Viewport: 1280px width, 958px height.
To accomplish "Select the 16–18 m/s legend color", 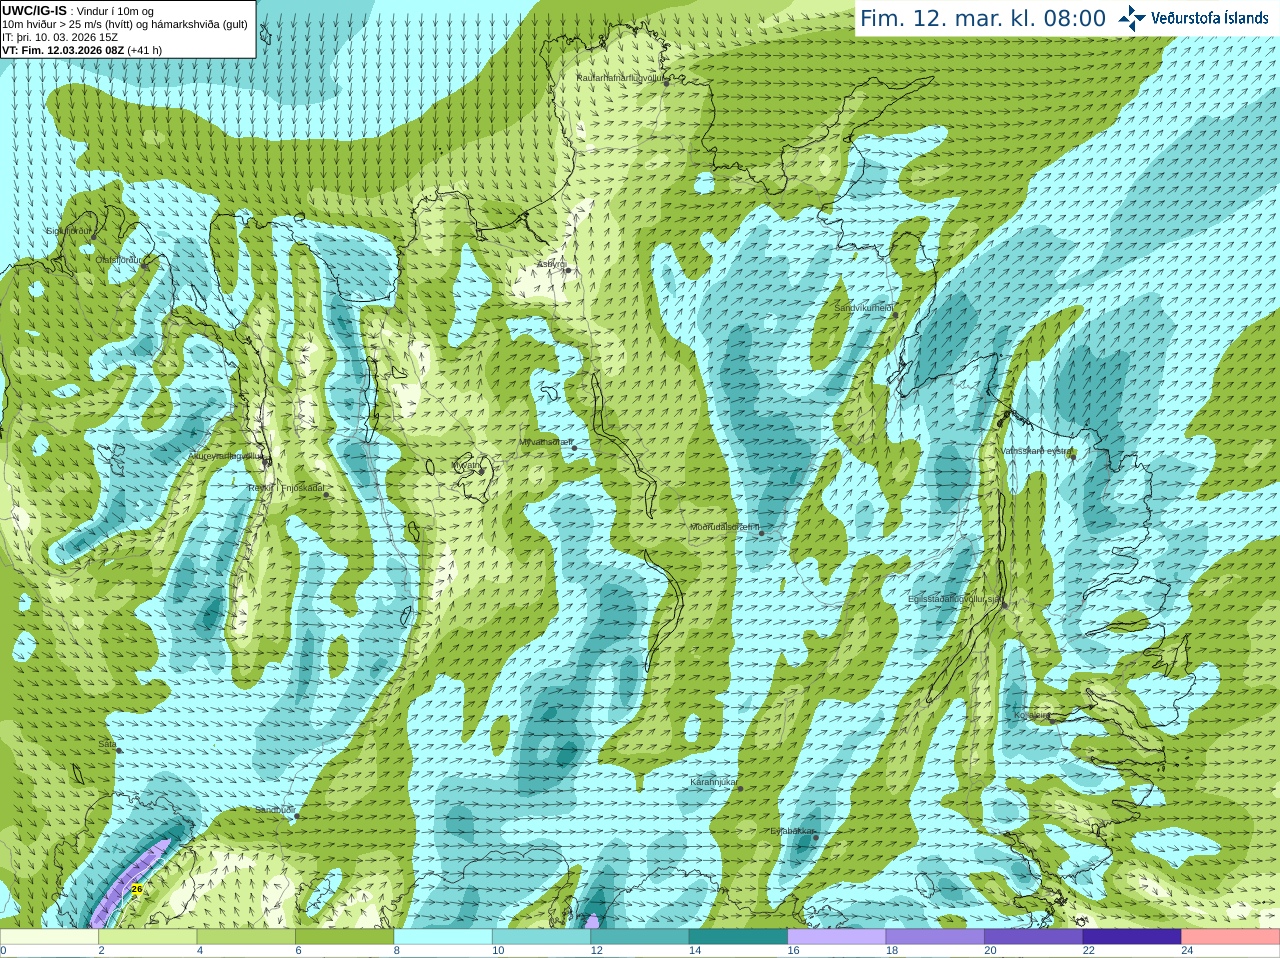I will click(837, 936).
